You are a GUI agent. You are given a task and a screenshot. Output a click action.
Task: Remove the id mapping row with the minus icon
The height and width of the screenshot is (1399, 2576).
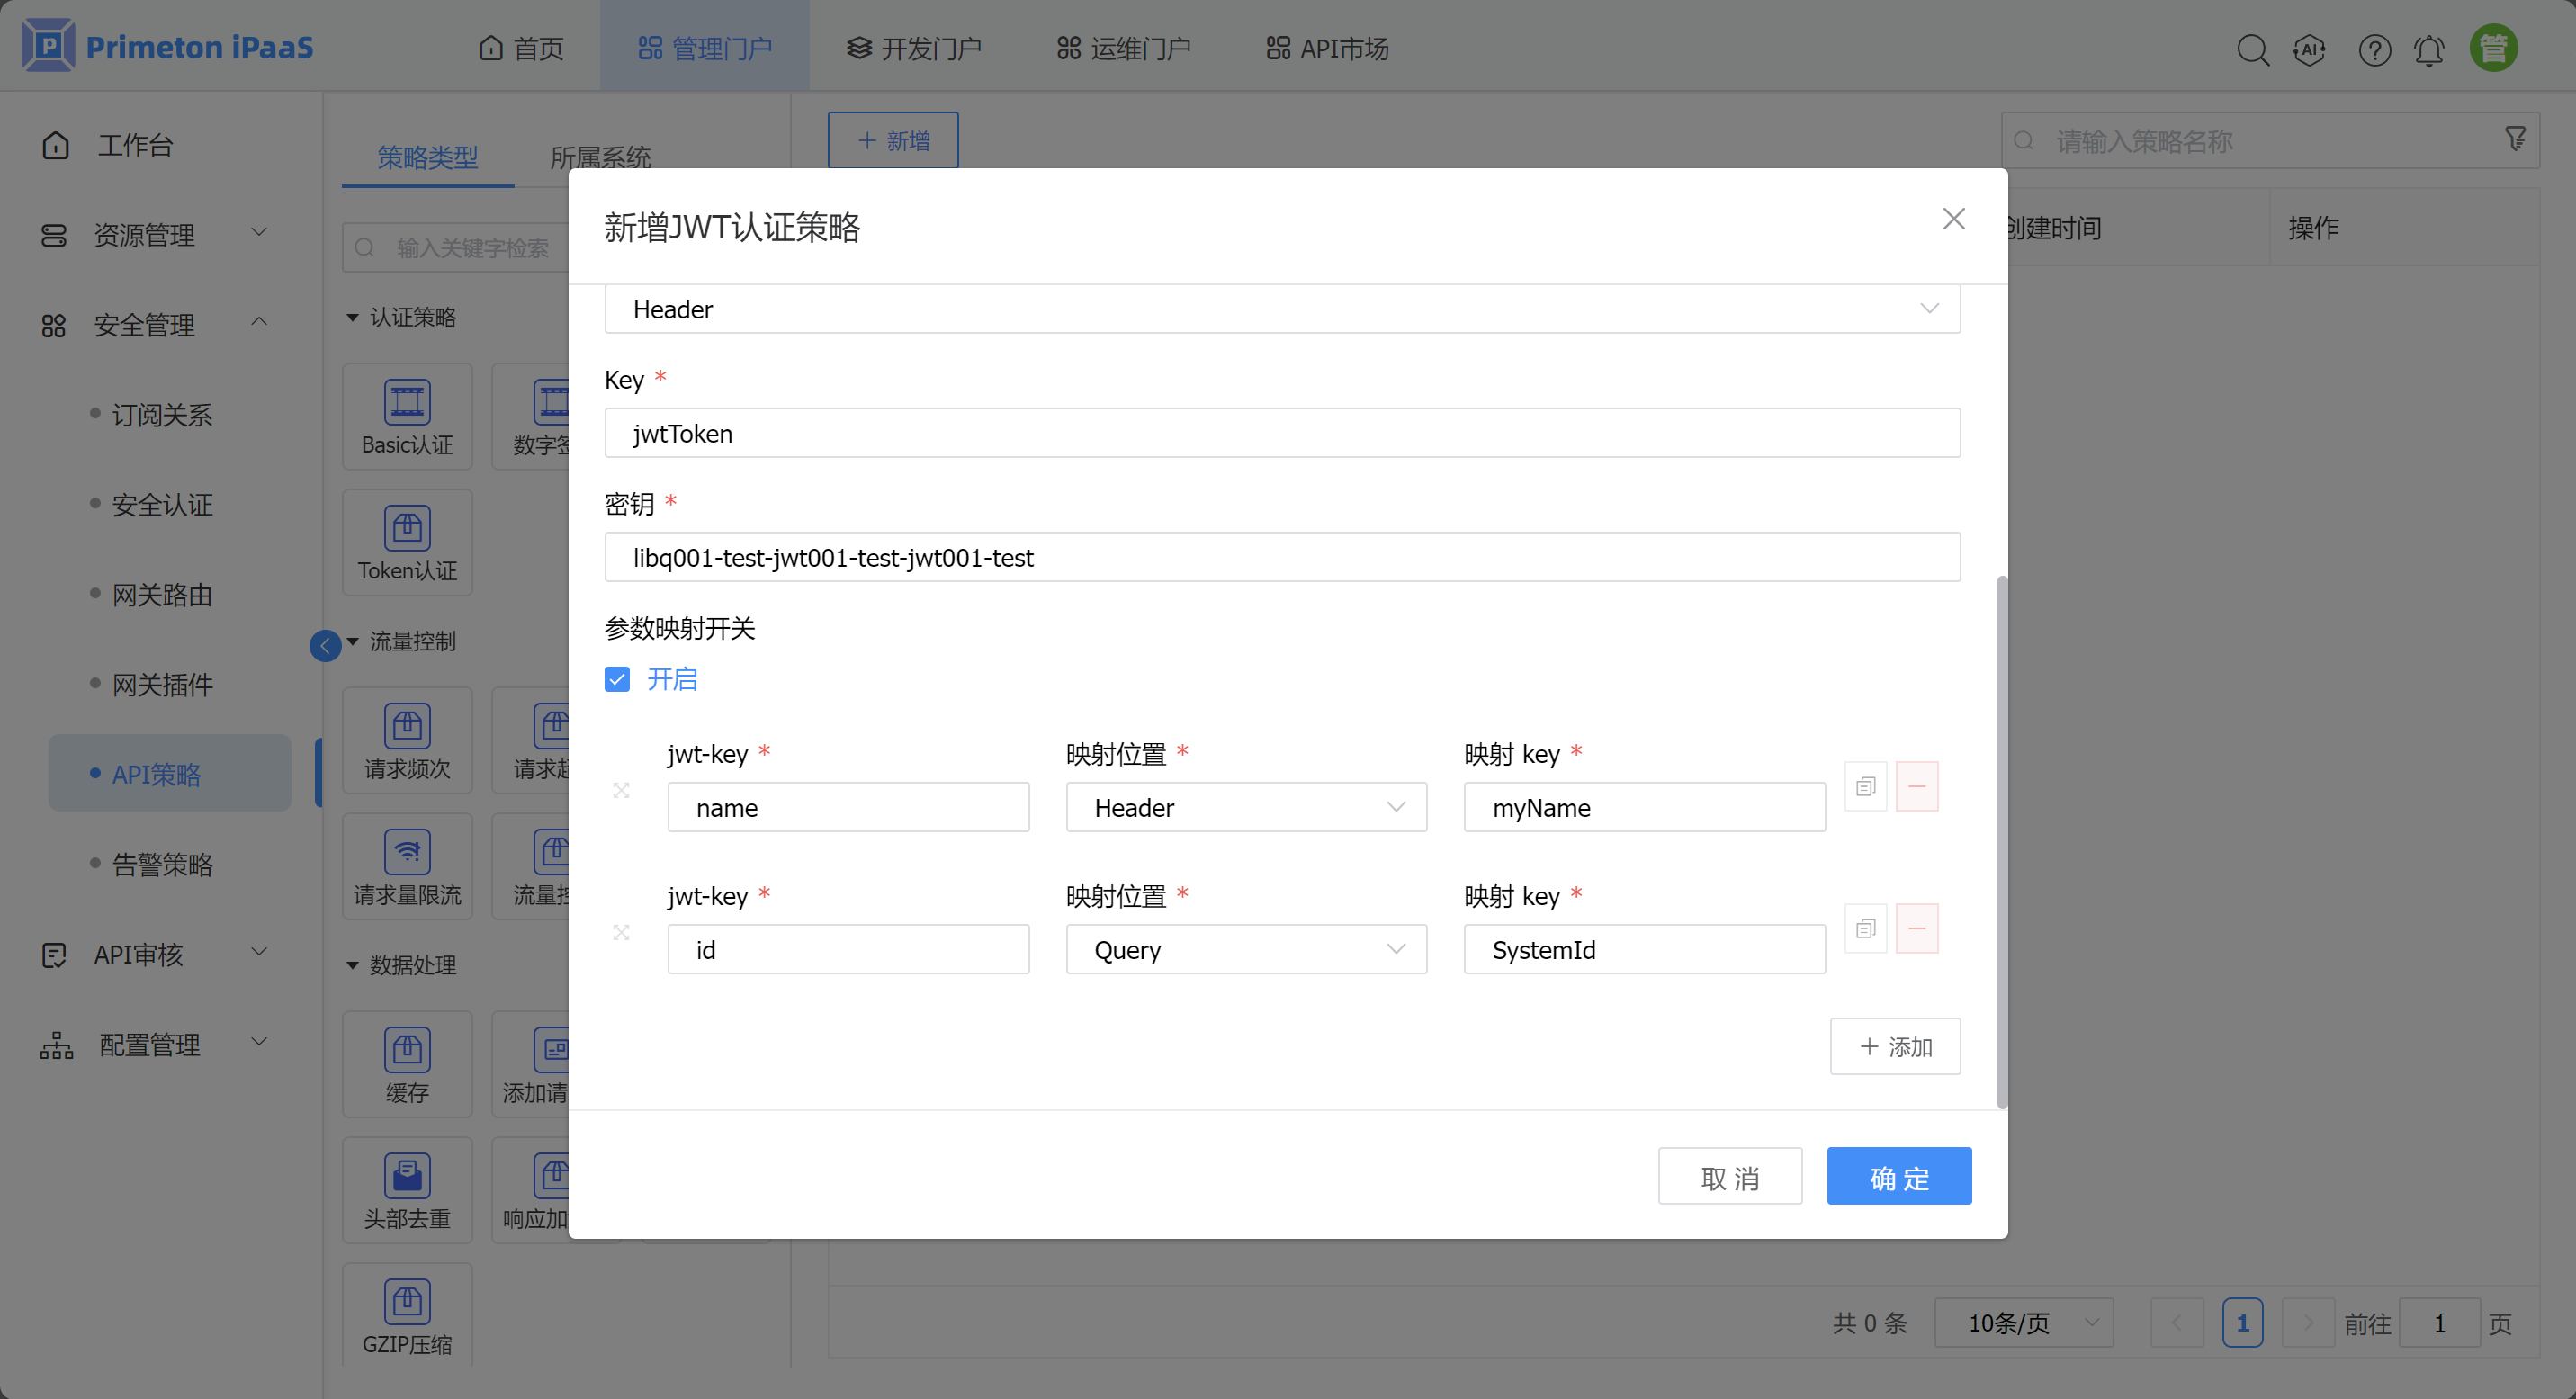tap(1916, 929)
